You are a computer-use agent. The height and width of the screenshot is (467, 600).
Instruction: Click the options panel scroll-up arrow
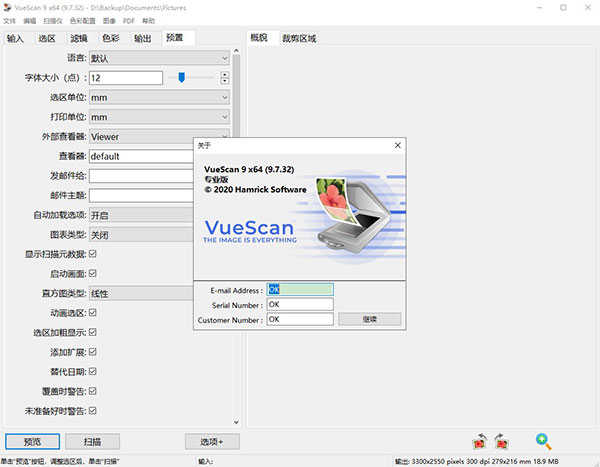[236, 51]
